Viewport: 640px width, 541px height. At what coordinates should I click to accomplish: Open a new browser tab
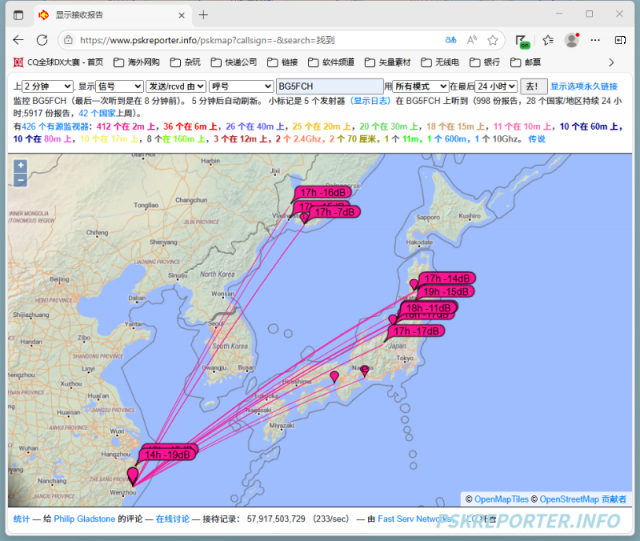[x=203, y=15]
